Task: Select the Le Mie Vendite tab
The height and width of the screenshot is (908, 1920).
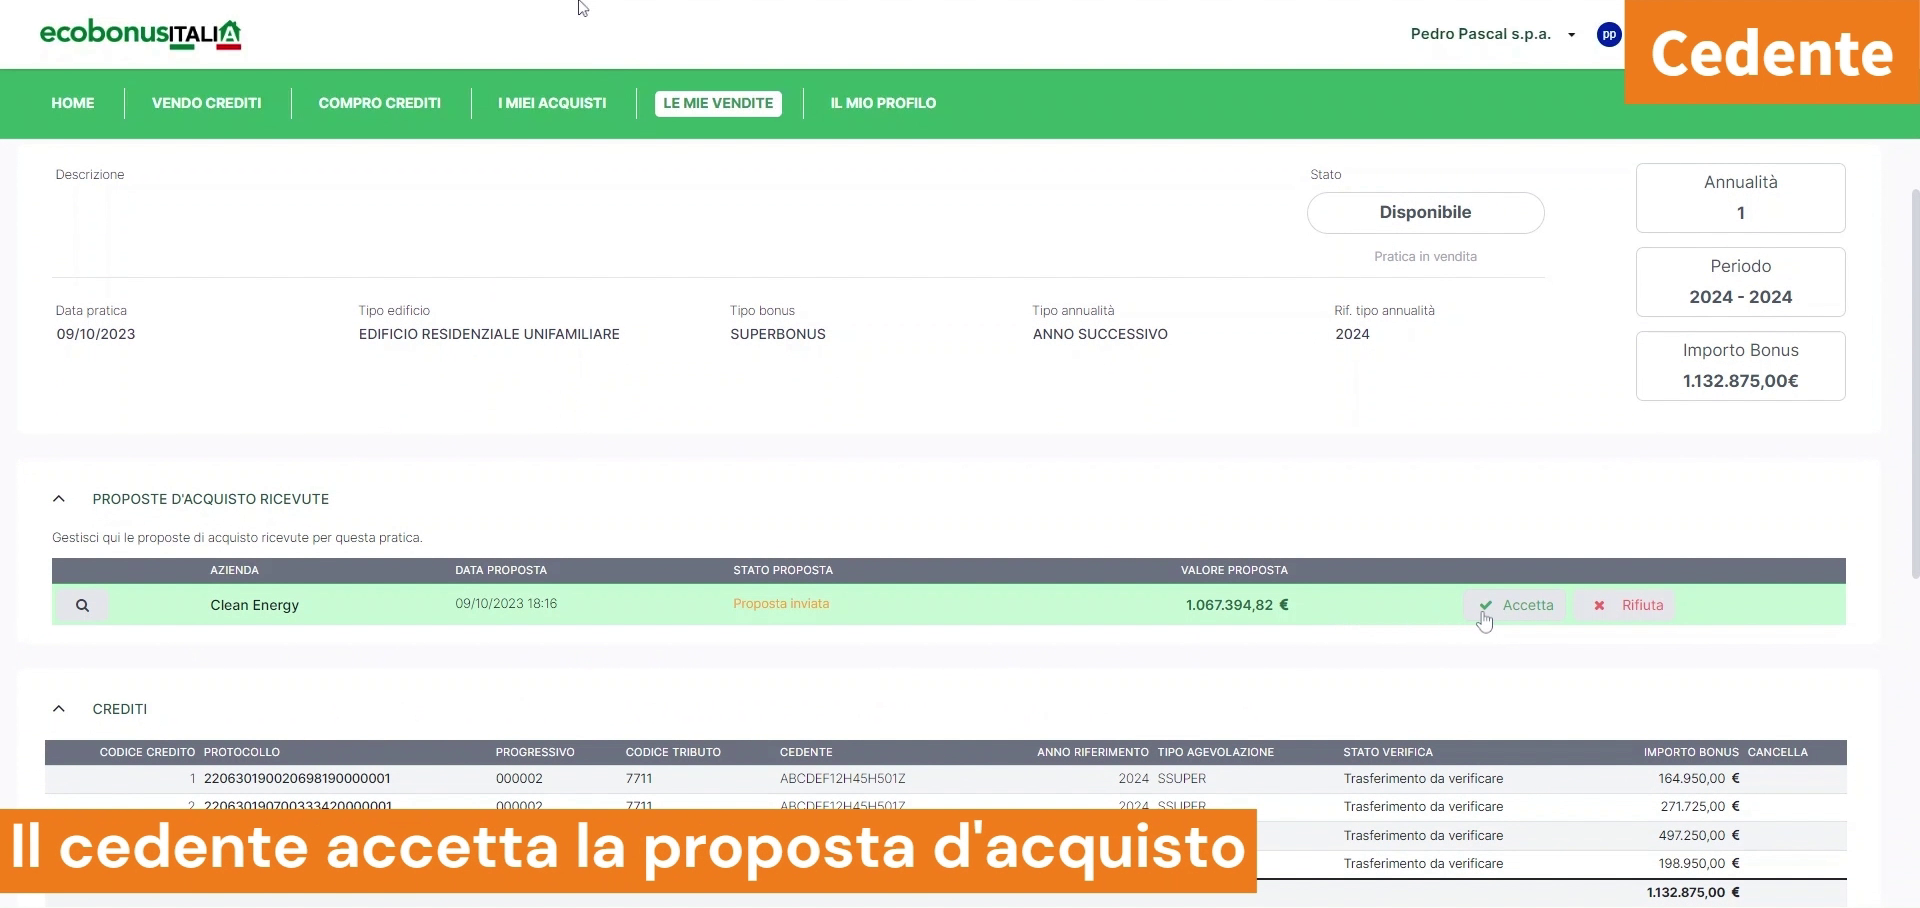Action: pos(718,103)
